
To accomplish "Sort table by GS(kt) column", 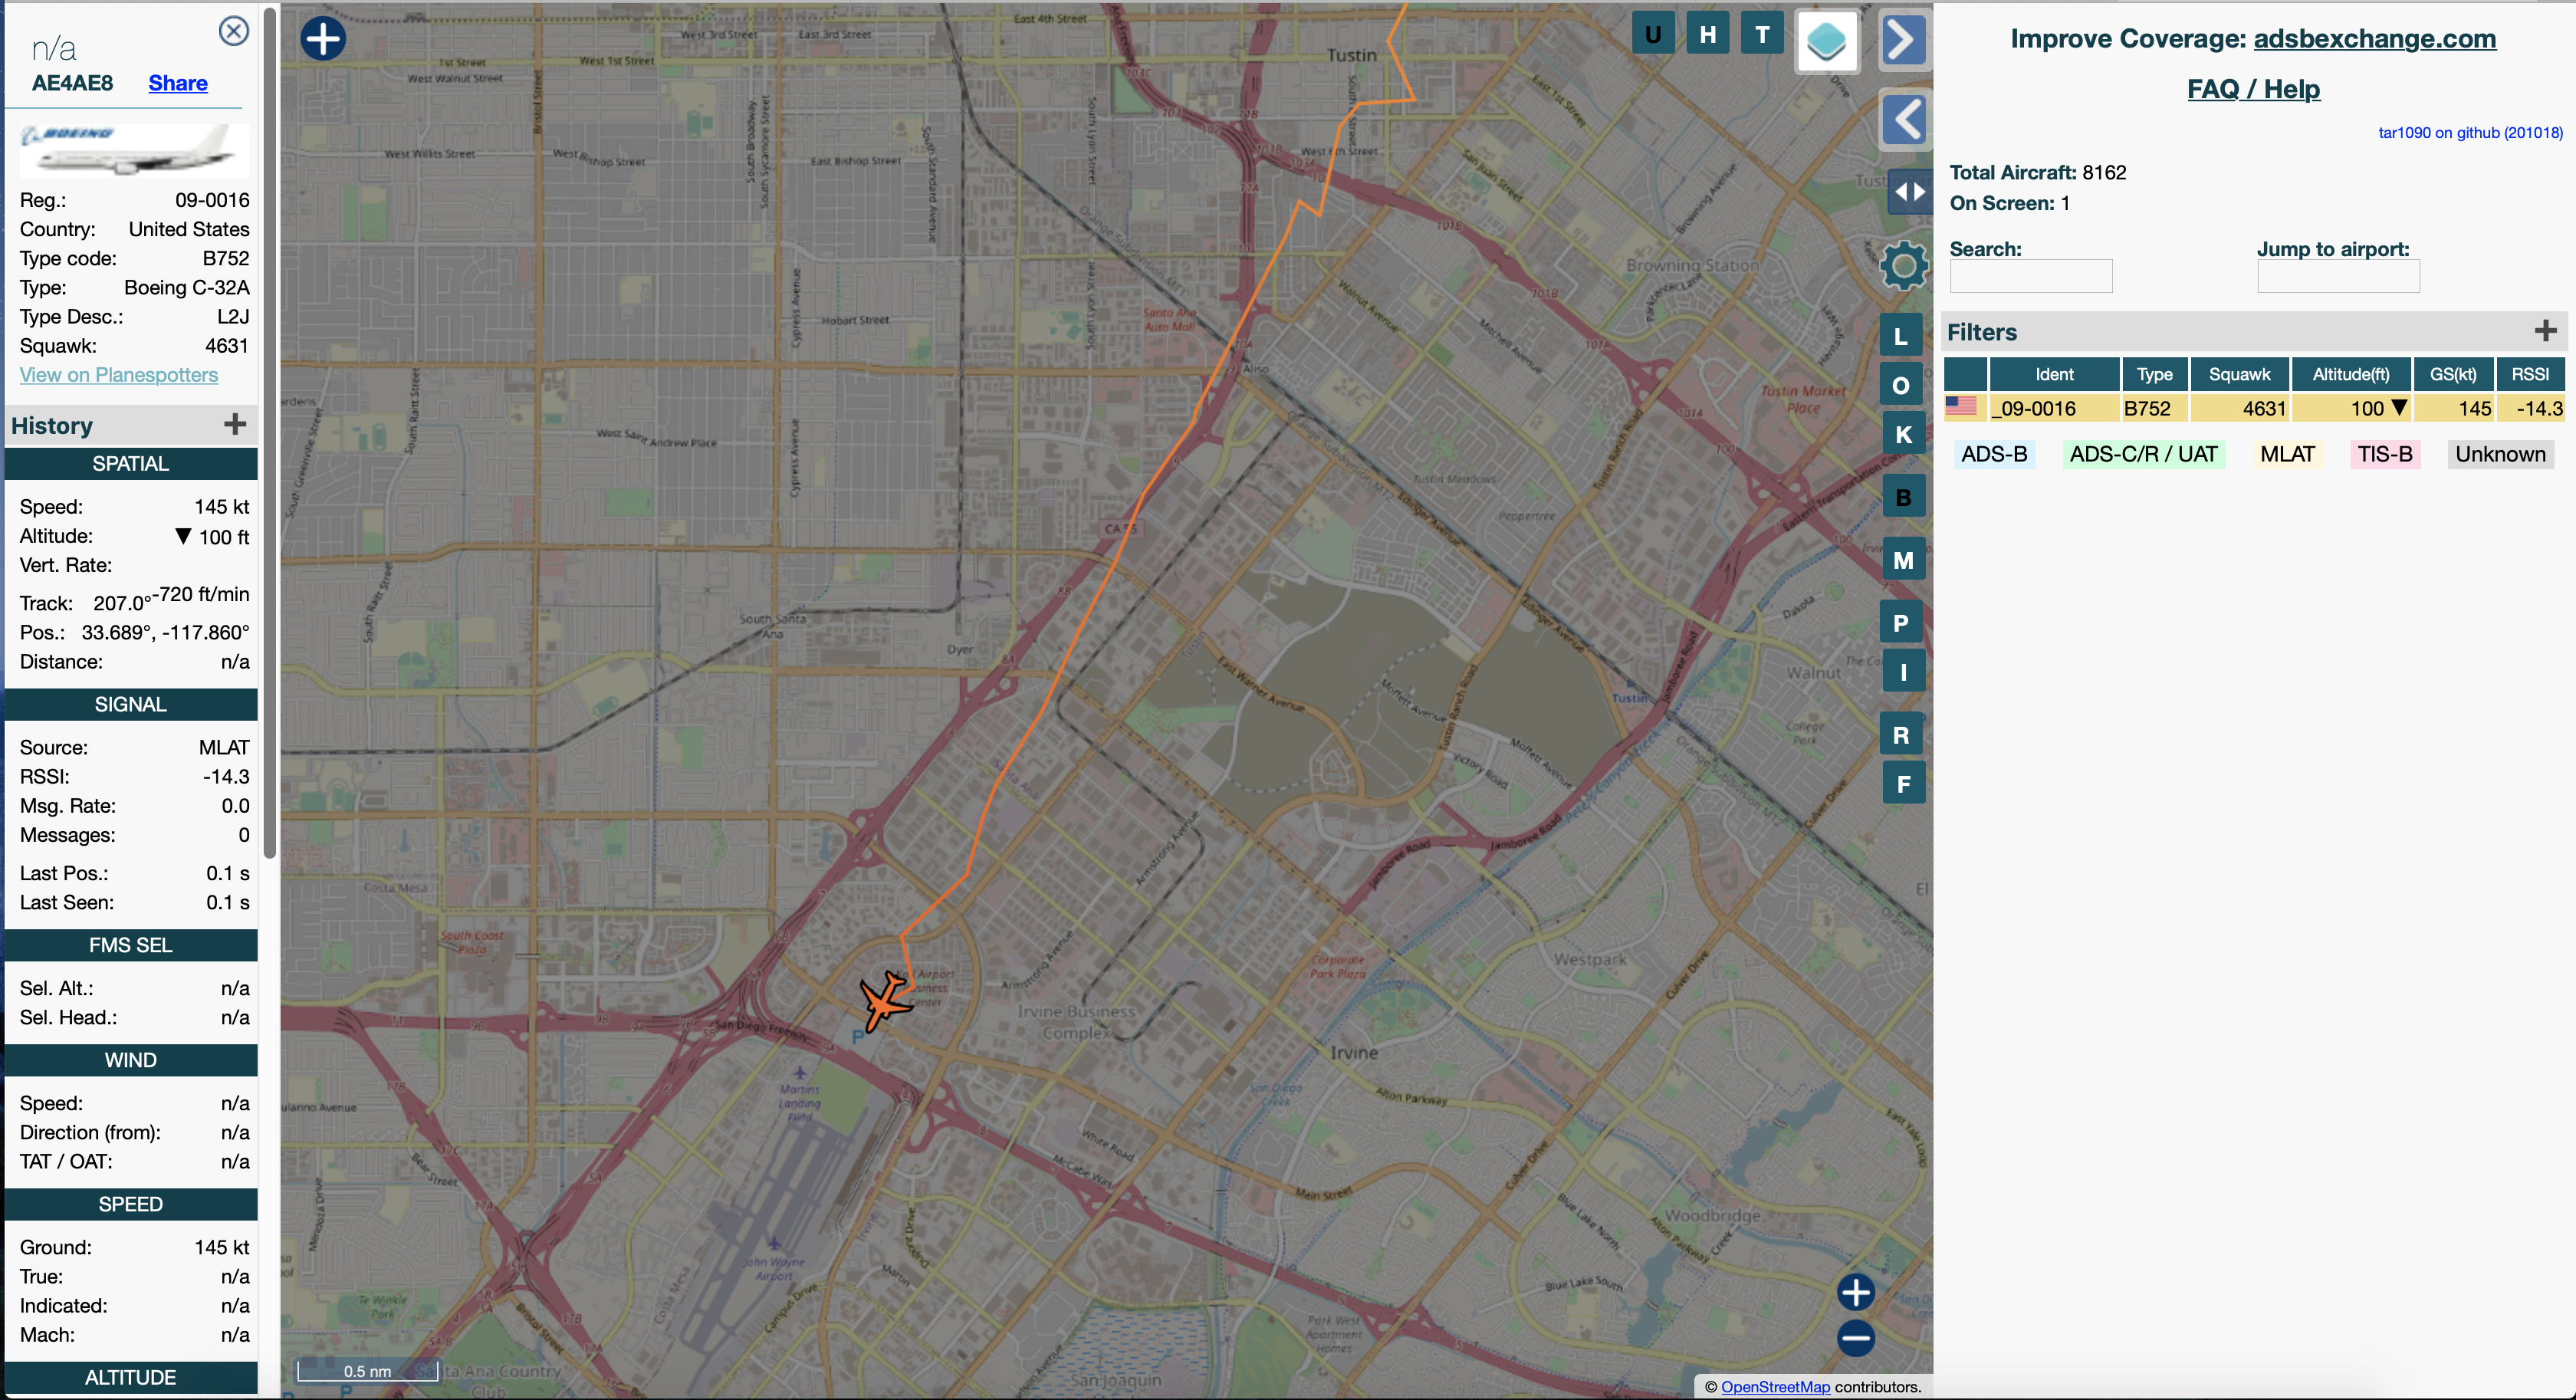I will [2454, 374].
